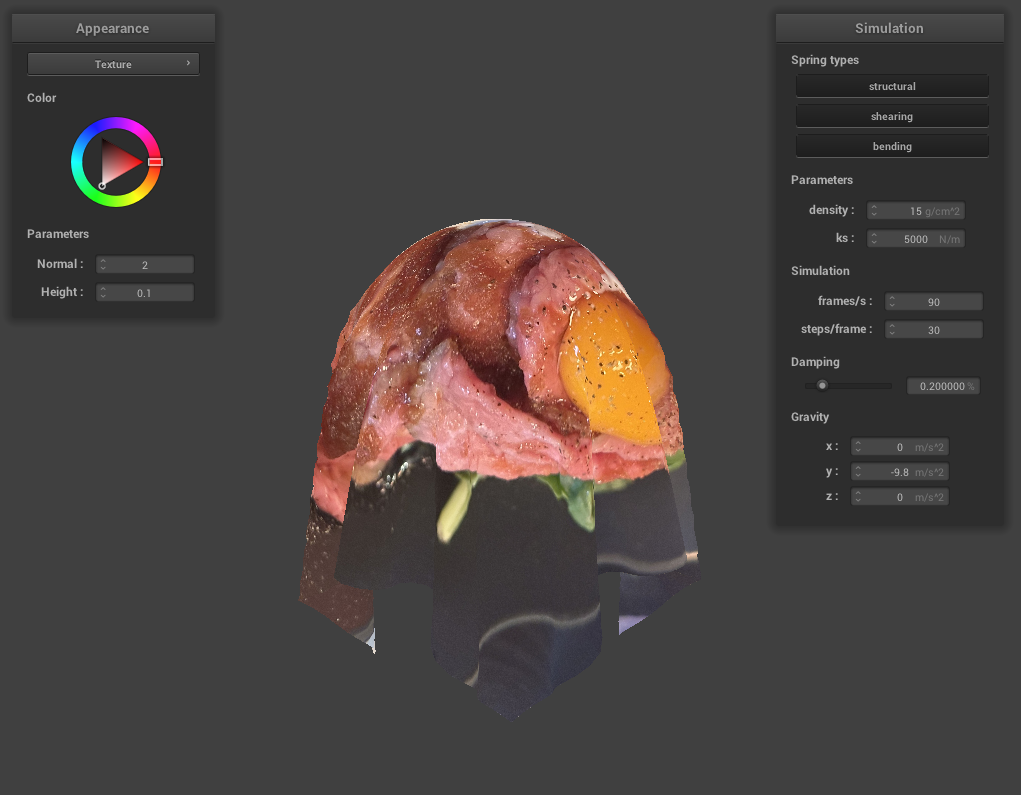Click the gravity x stepper arrows
The image size is (1021, 795).
[858, 447]
